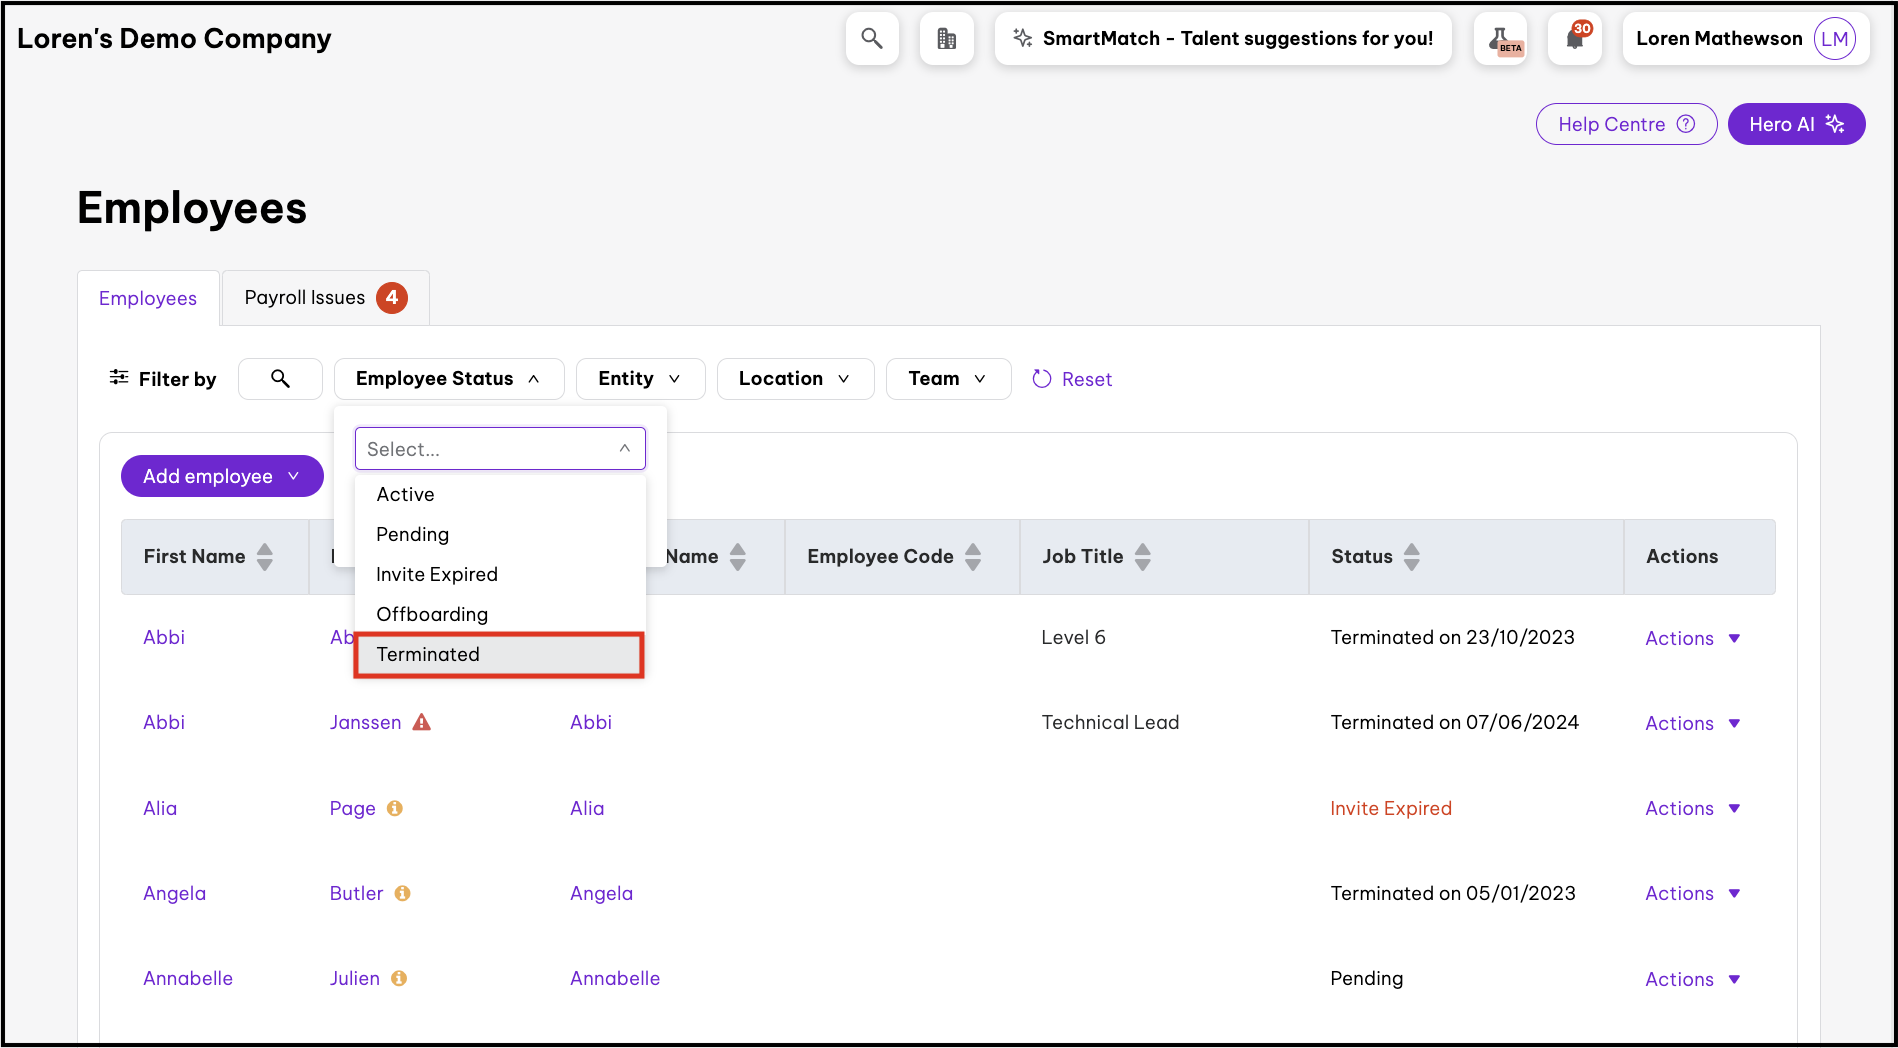The height and width of the screenshot is (1048, 1898).
Task: Click the LM user avatar
Action: pos(1834,39)
